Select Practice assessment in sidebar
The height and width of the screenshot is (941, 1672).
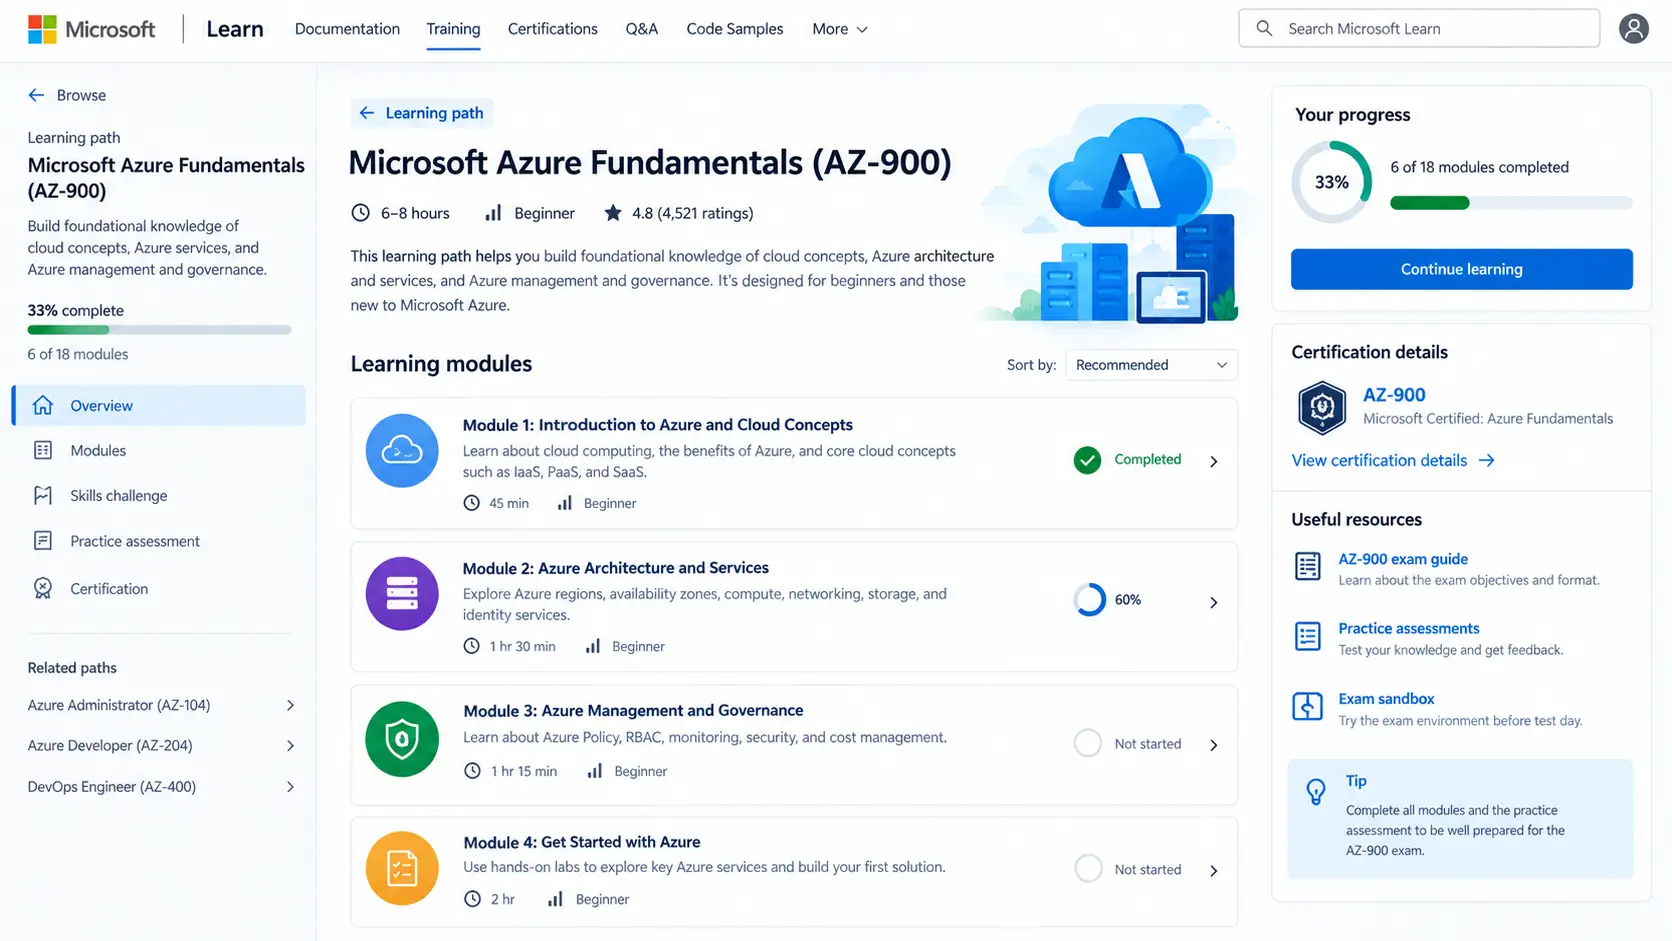(x=160, y=541)
